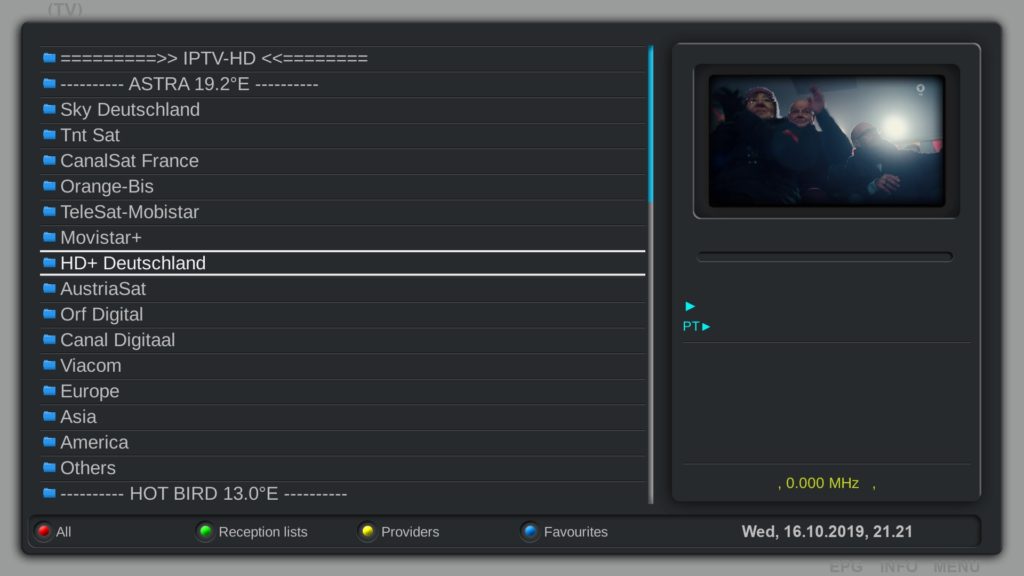1024x576 pixels.
Task: Click the folder icon beside America
Action: (x=49, y=442)
